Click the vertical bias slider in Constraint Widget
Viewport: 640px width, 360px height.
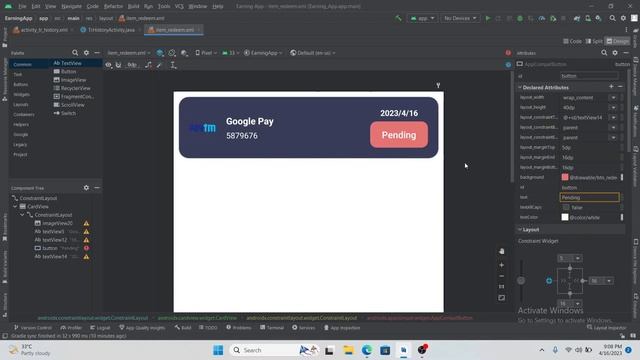tap(521, 280)
